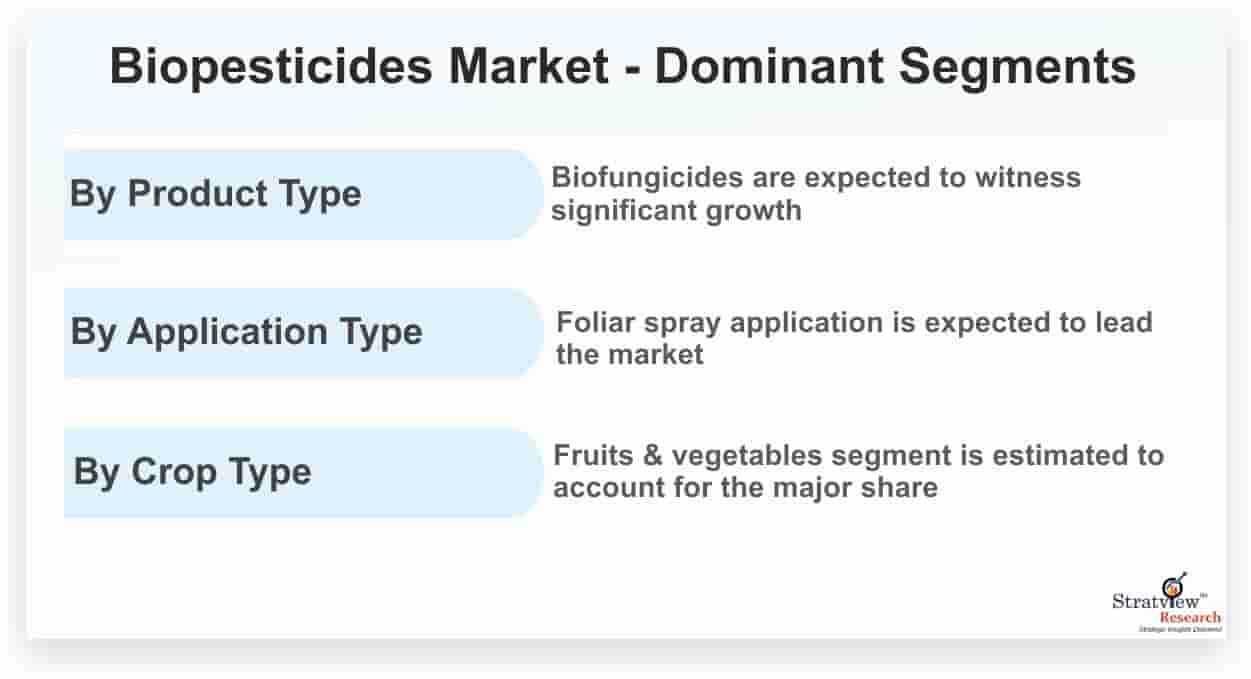
Task: Click the Biofungicides significant growth description
Action: click(x=816, y=194)
